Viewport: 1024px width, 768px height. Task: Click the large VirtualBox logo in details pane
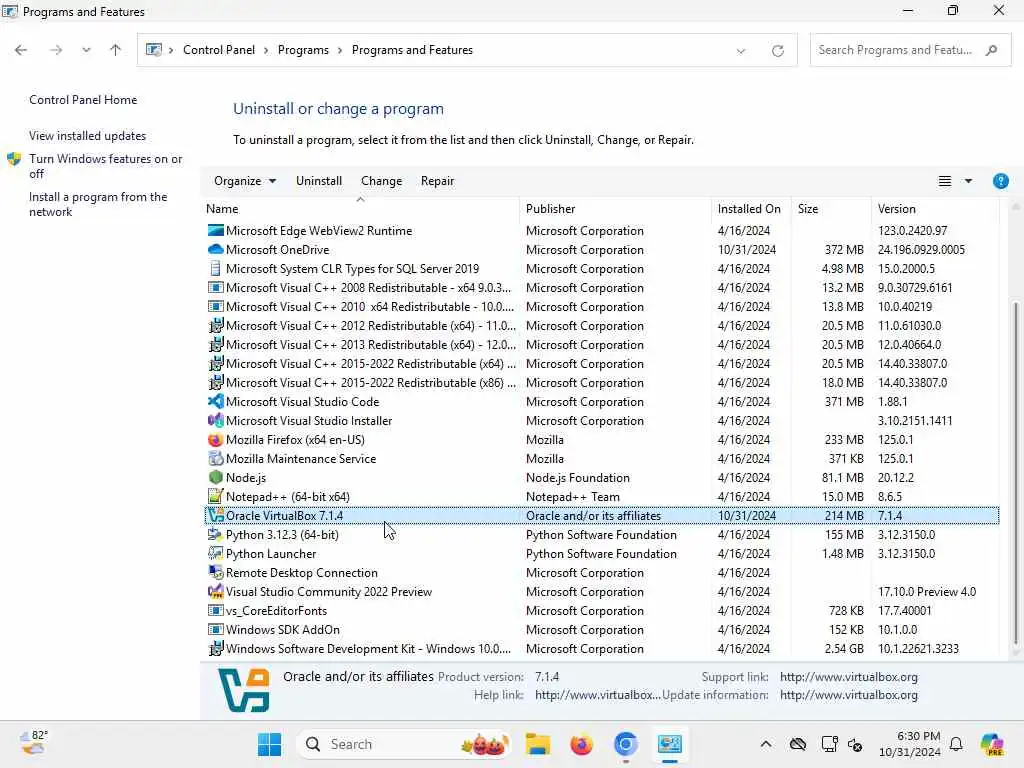tap(244, 690)
